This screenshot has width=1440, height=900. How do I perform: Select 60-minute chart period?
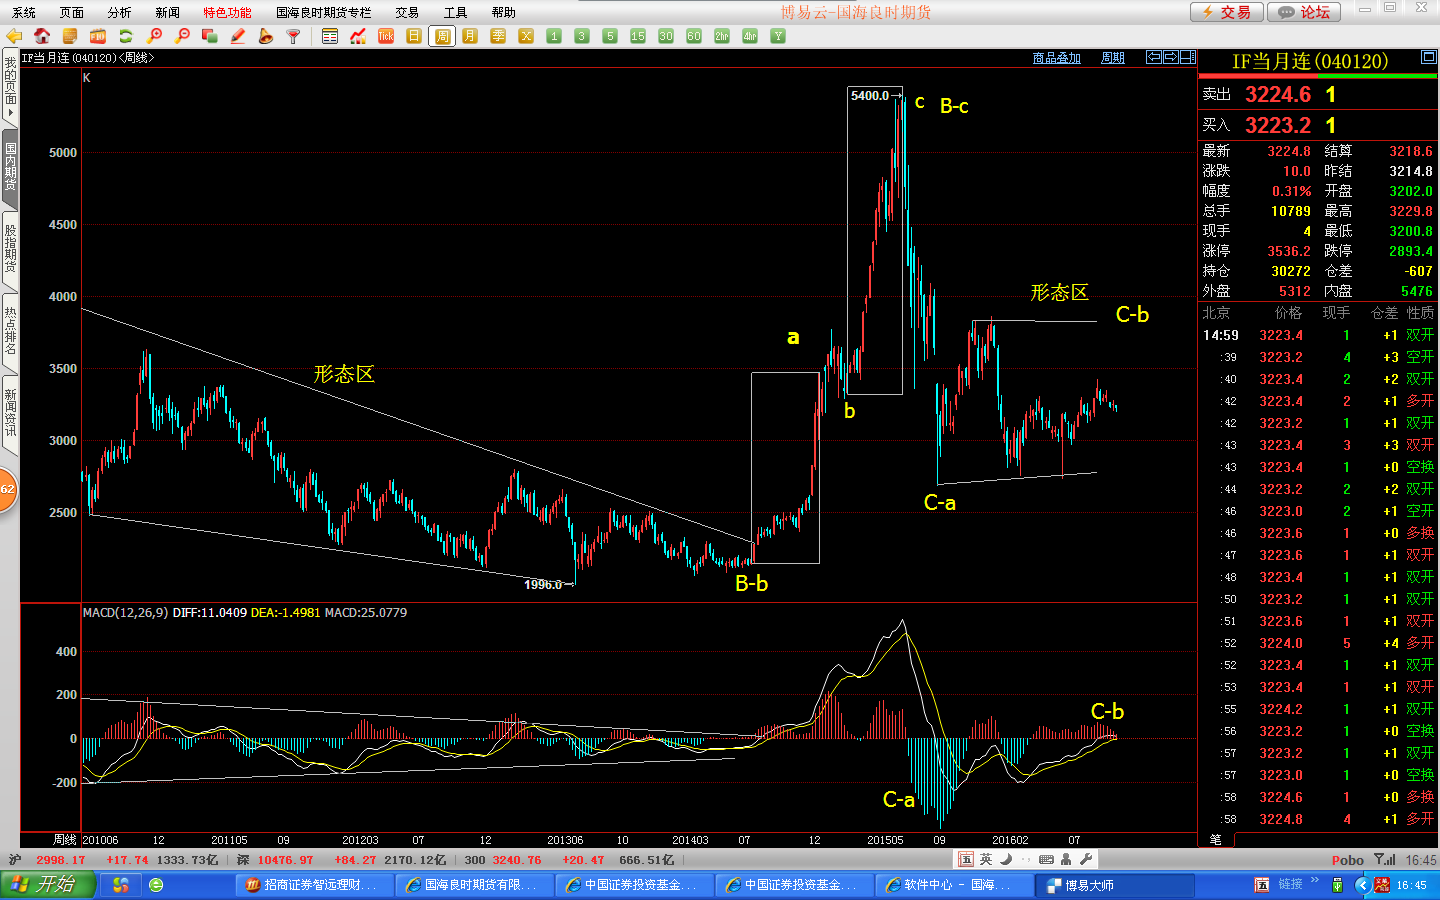pos(694,36)
